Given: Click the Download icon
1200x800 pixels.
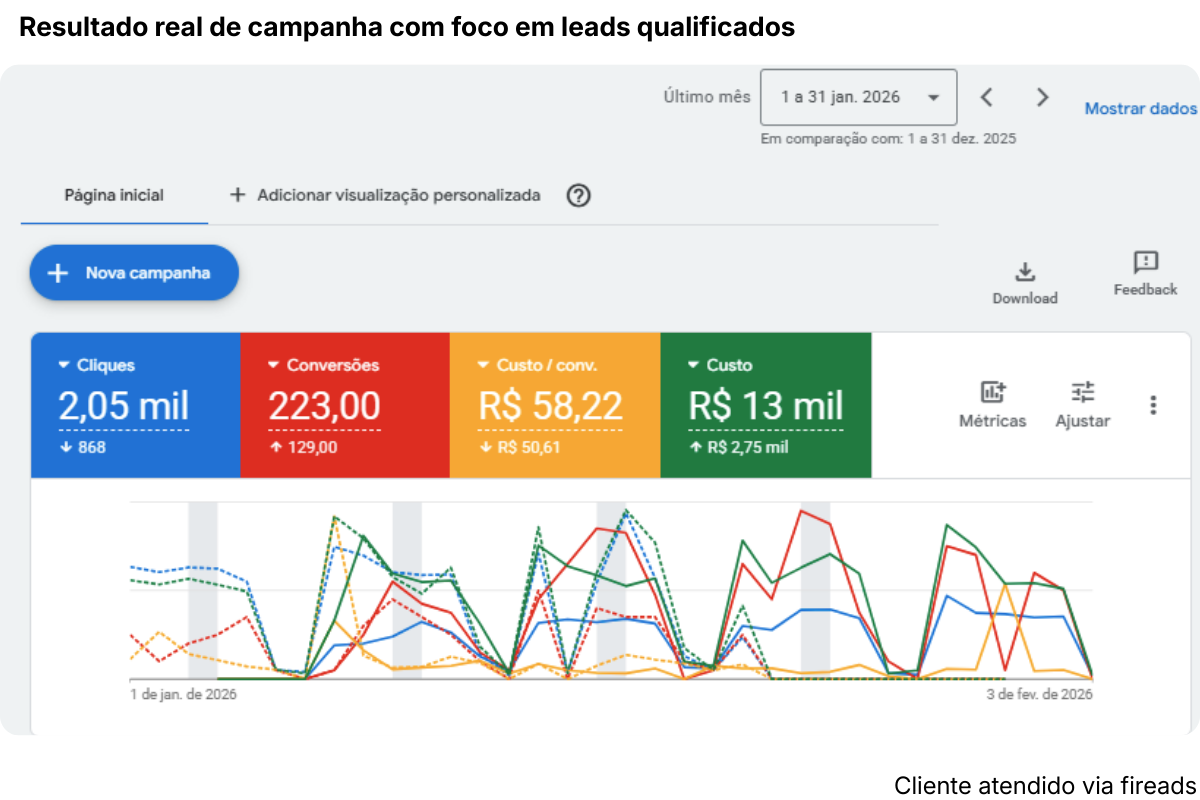Looking at the screenshot, I should [x=1025, y=271].
